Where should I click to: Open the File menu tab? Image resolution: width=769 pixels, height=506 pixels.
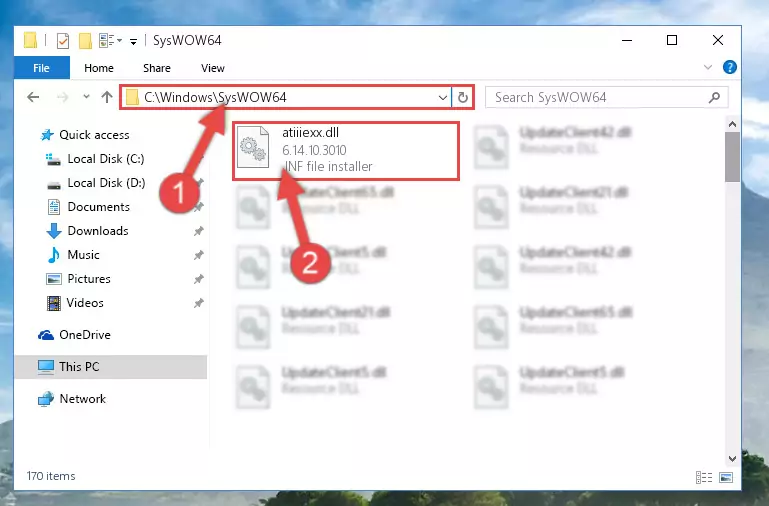(x=42, y=68)
